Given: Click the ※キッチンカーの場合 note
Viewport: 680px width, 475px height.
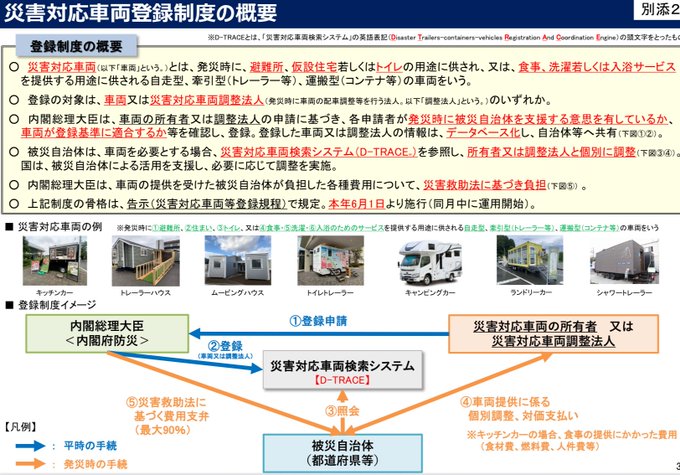Looking at the screenshot, I should click(572, 440).
